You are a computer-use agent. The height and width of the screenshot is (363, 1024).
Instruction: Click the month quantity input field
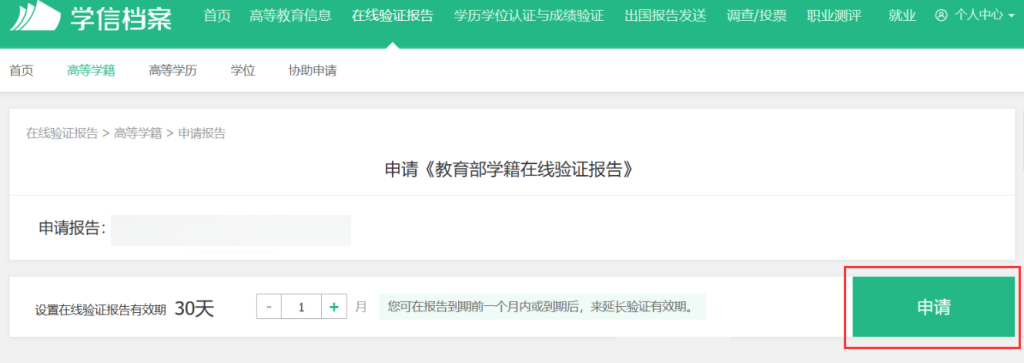301,306
